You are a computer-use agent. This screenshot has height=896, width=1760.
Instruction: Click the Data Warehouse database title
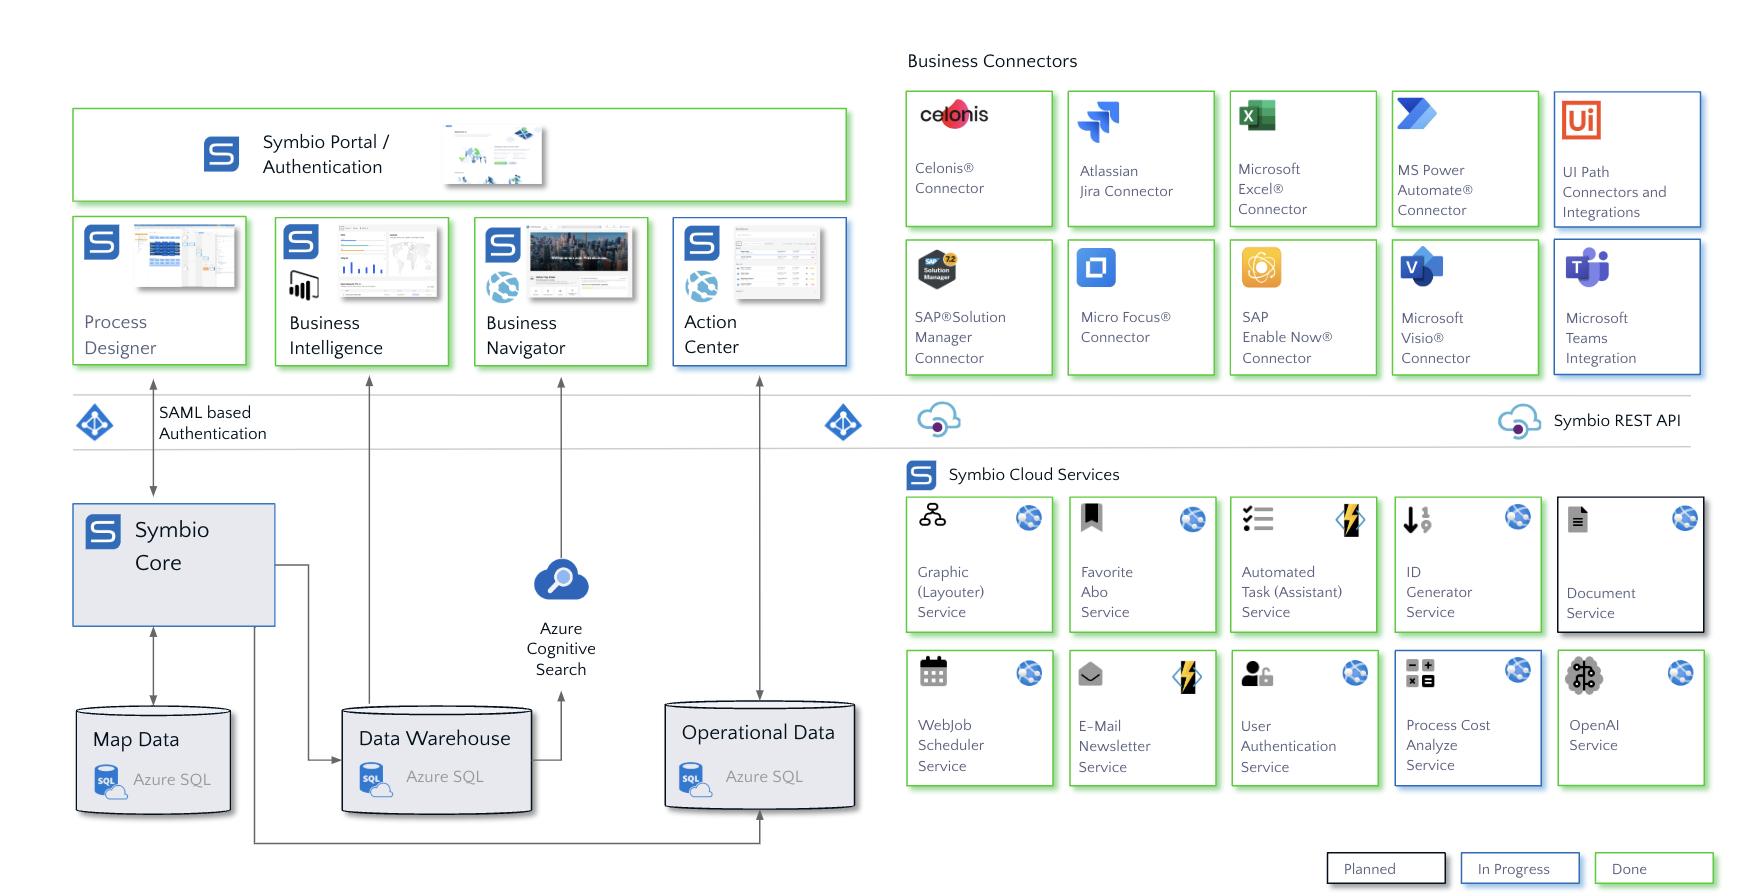pos(435,738)
